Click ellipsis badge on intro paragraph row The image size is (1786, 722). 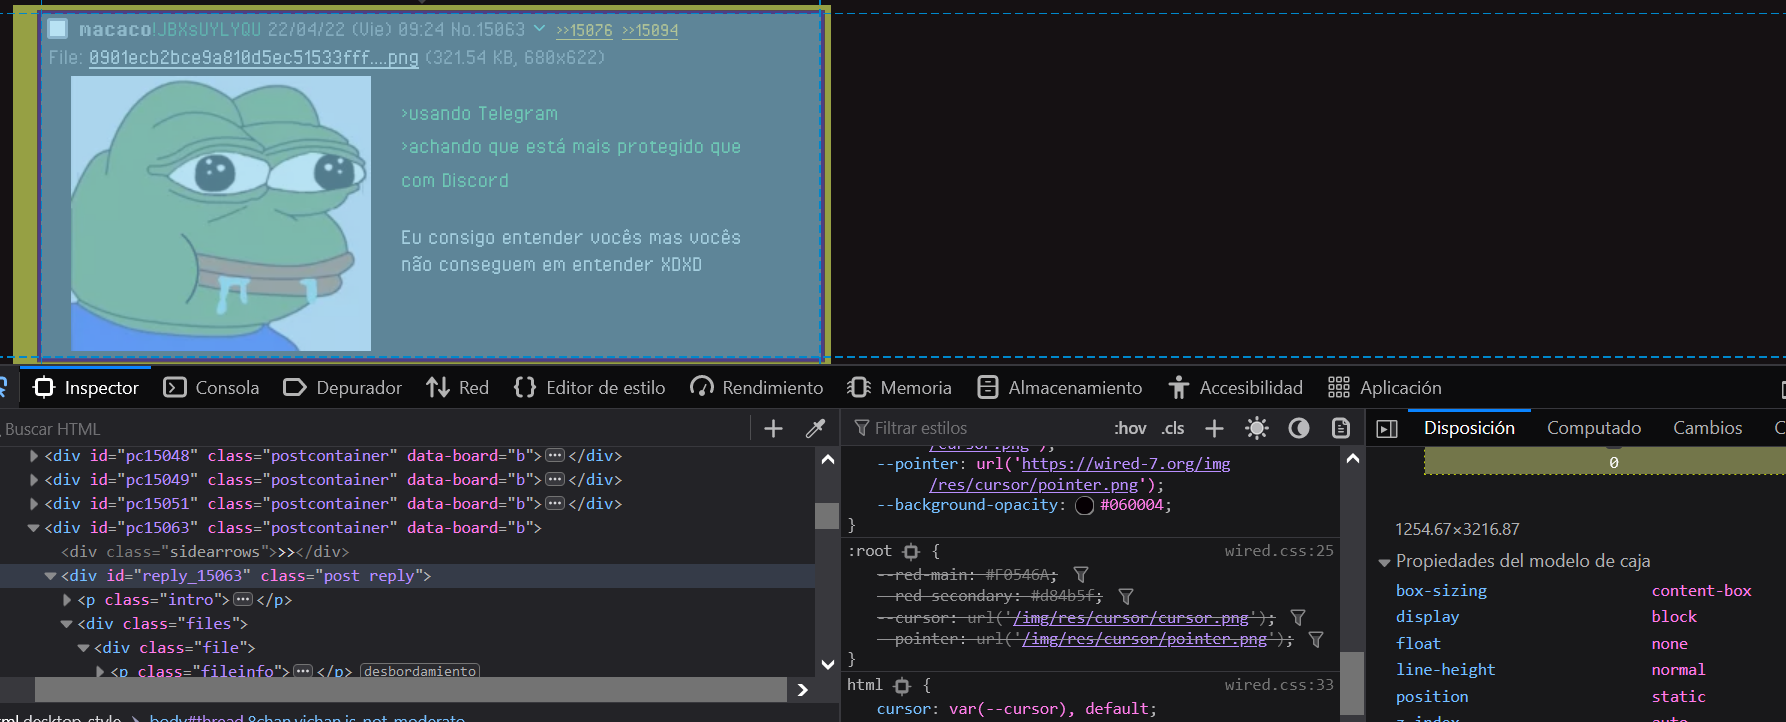click(x=243, y=600)
